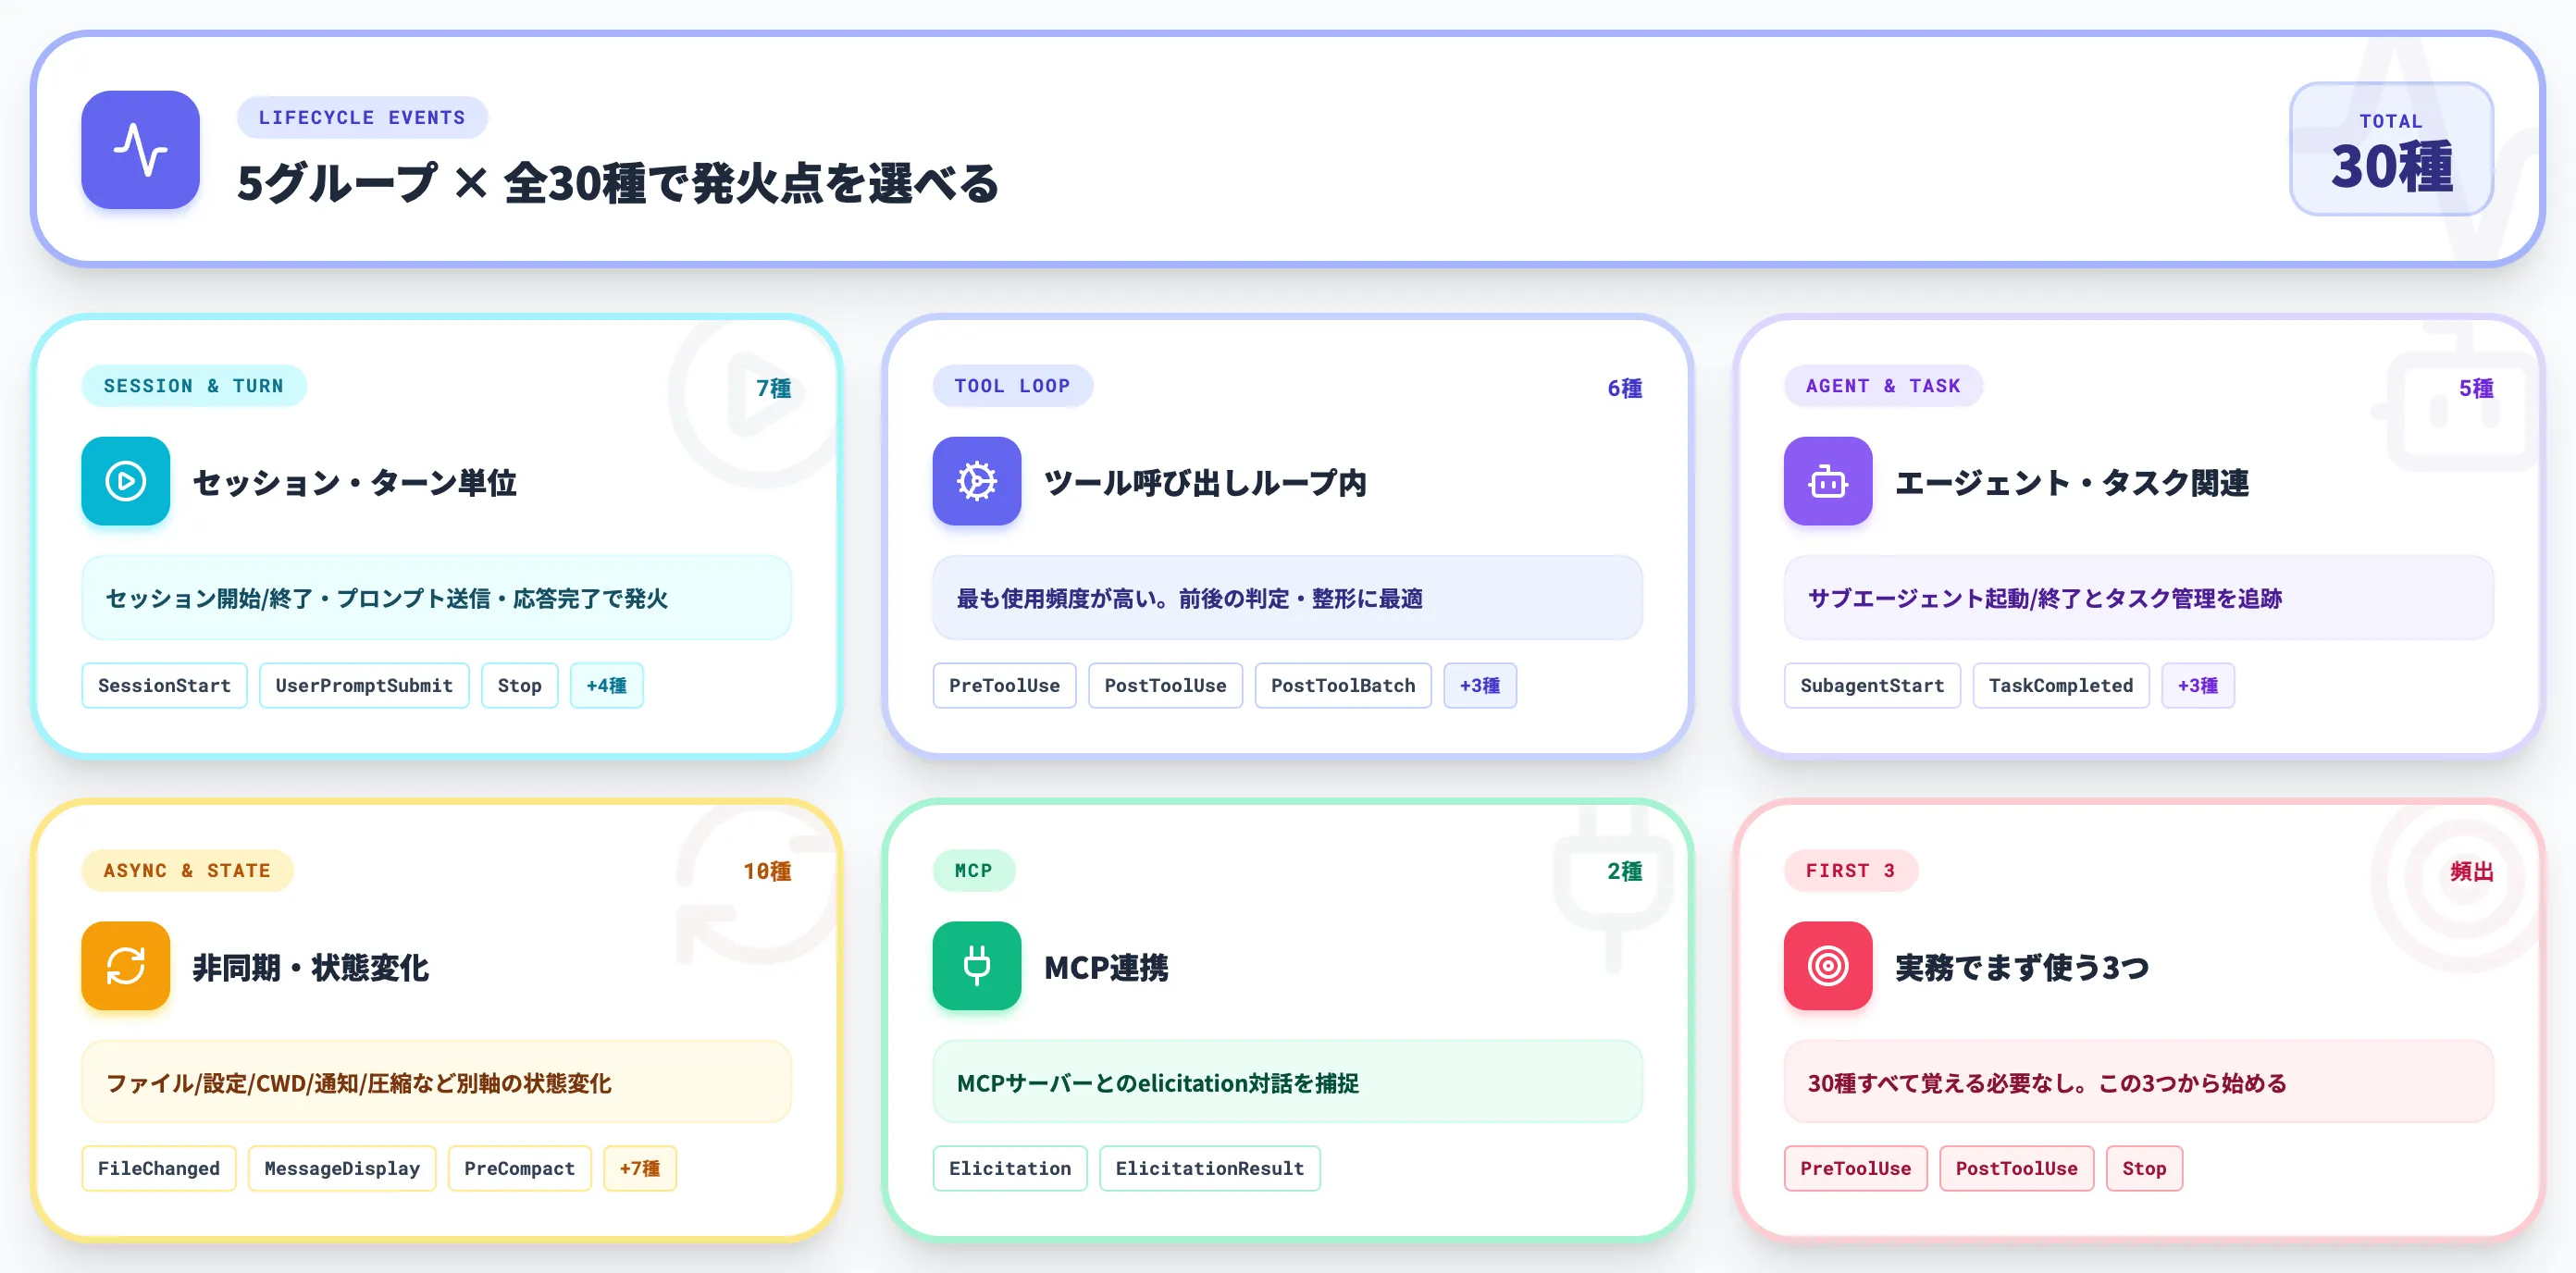Click the robot icon for エージェント・タスク関連
Viewport: 2576px width, 1273px height.
point(1828,481)
